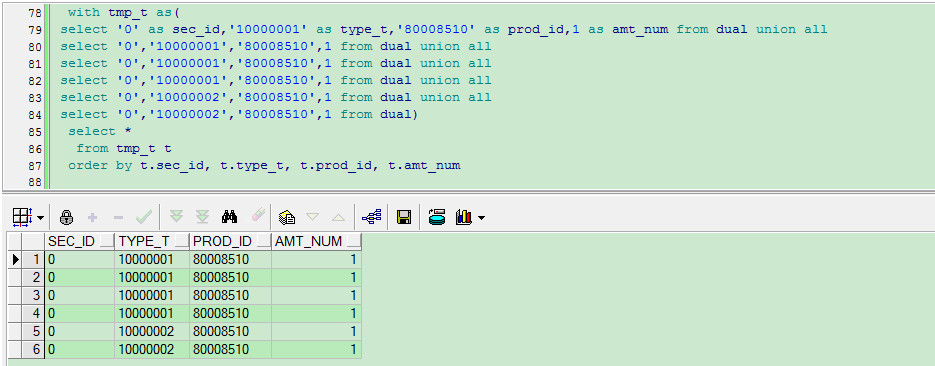Click PROD_ID cell 80008510 in row 3
Viewport: 935px width, 366px height.
(230, 295)
